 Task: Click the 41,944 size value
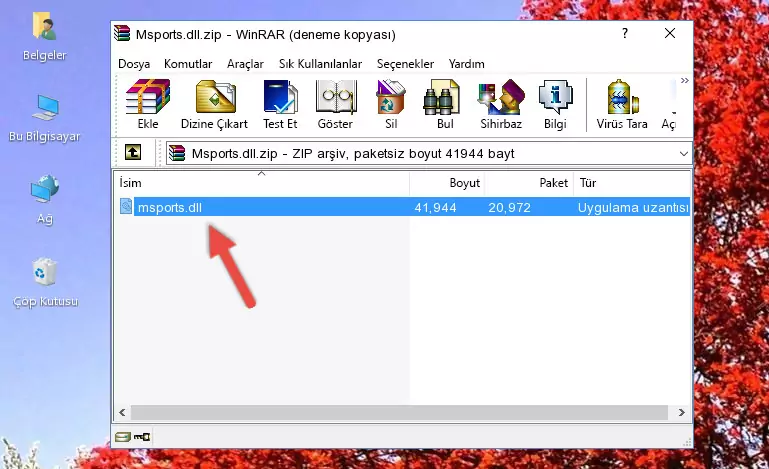click(x=436, y=208)
